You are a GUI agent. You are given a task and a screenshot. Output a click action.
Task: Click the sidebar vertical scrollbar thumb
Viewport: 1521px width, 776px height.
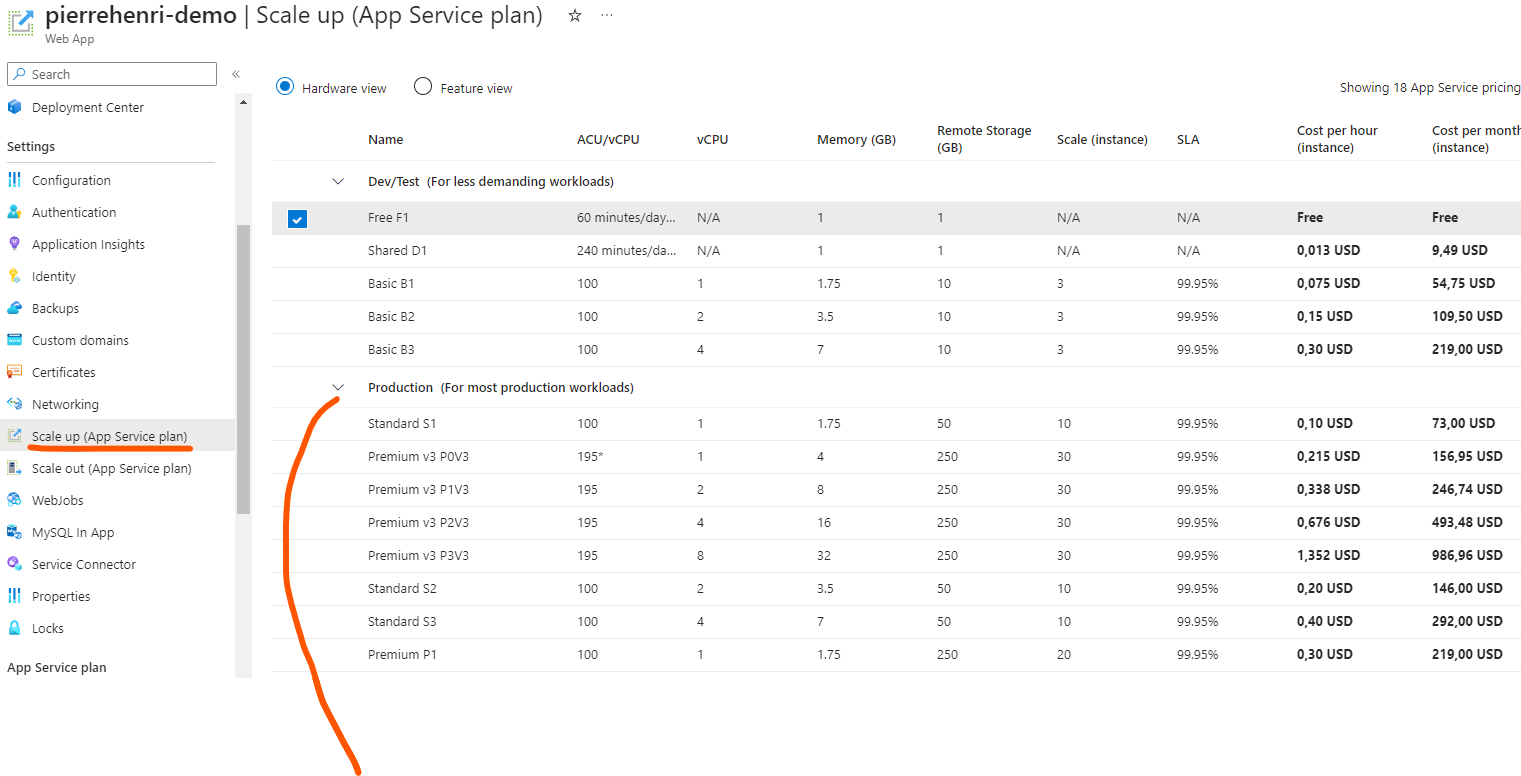point(243,370)
